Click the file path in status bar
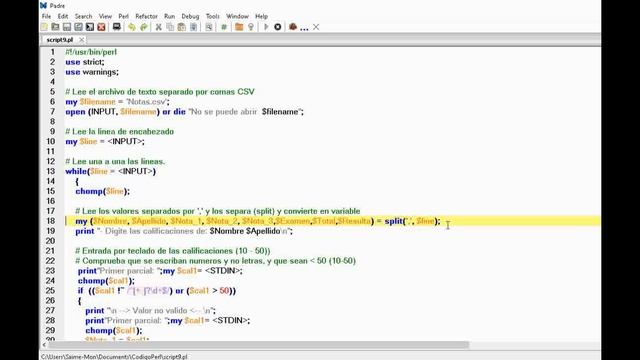 tap(114, 357)
